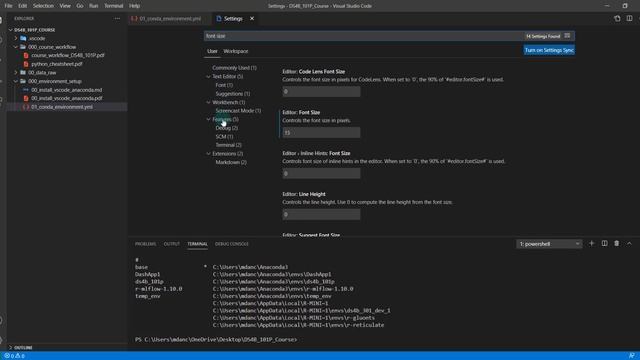Click Editor Line Height input
Image resolution: width=640 pixels, height=360 pixels.
[x=321, y=214]
